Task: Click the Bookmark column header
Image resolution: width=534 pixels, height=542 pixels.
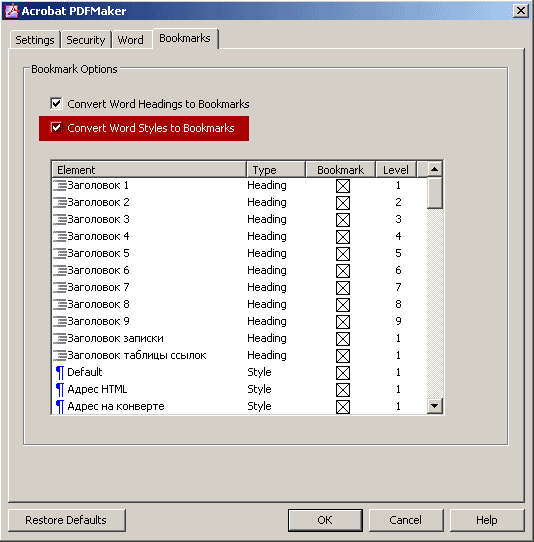Action: (x=340, y=169)
